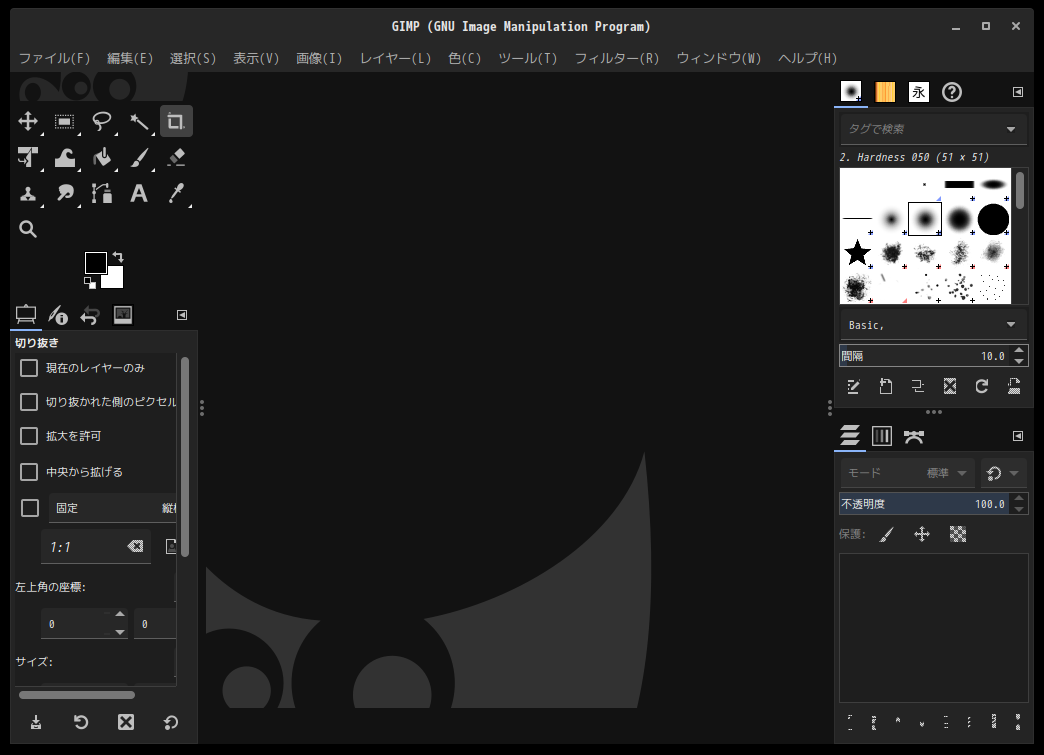This screenshot has width=1044, height=755.
Task: Switch to the Device Status tab
Action: (x=58, y=314)
